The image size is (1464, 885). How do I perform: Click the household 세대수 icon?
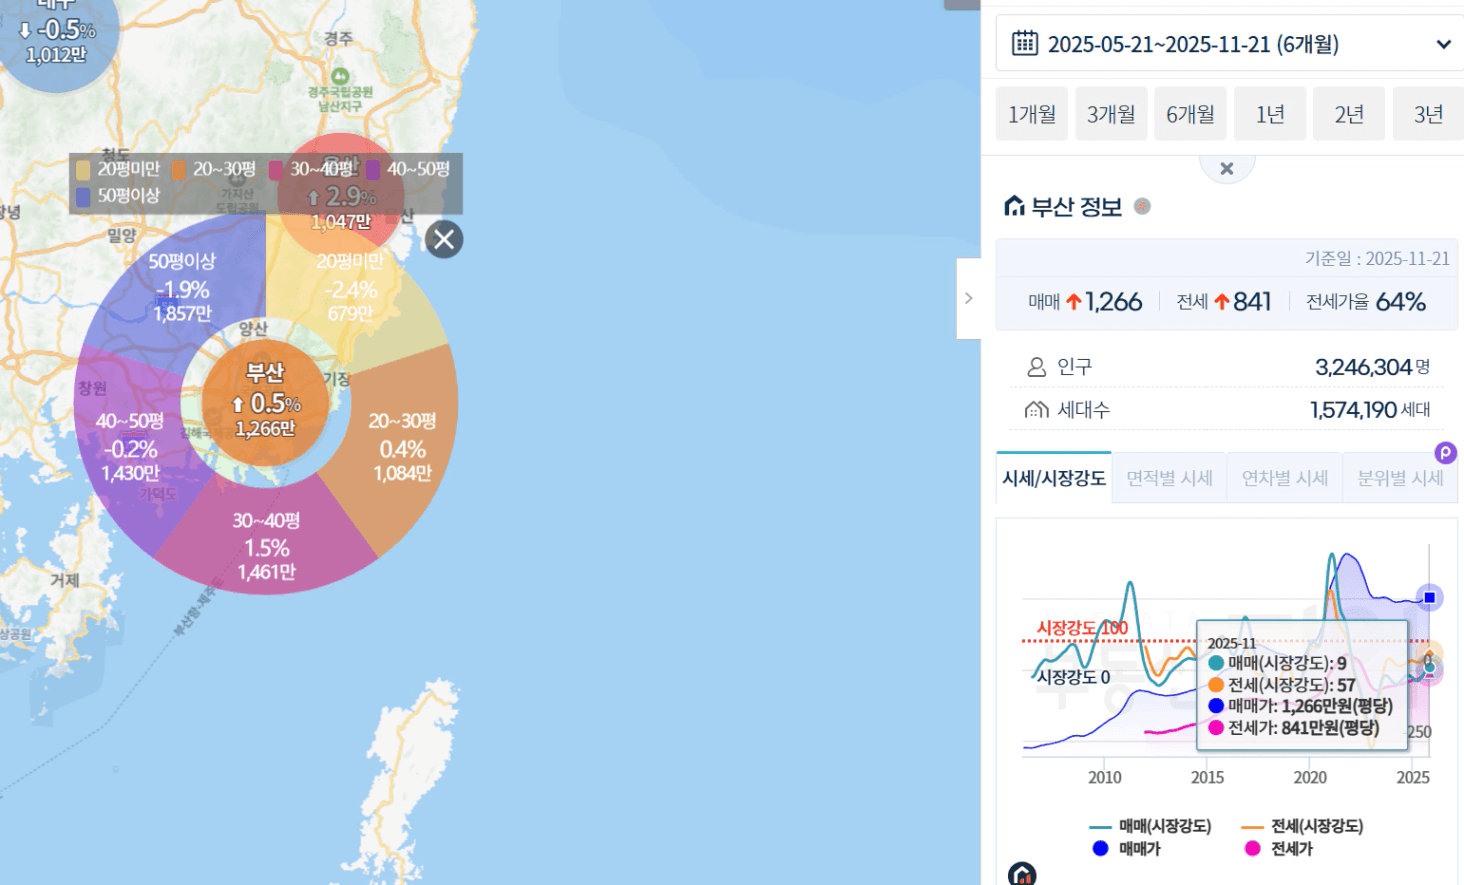pyautogui.click(x=1037, y=410)
